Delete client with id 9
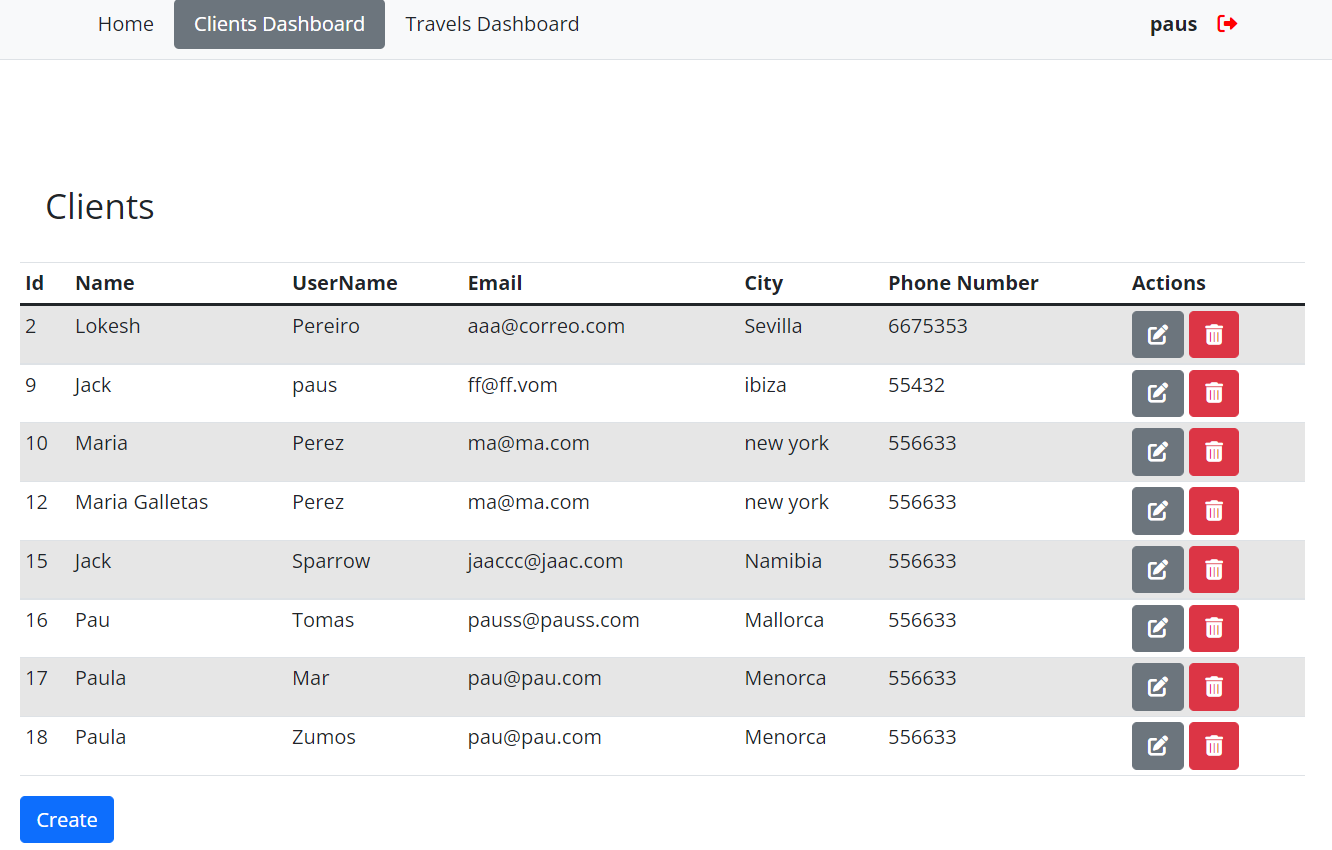 1213,393
